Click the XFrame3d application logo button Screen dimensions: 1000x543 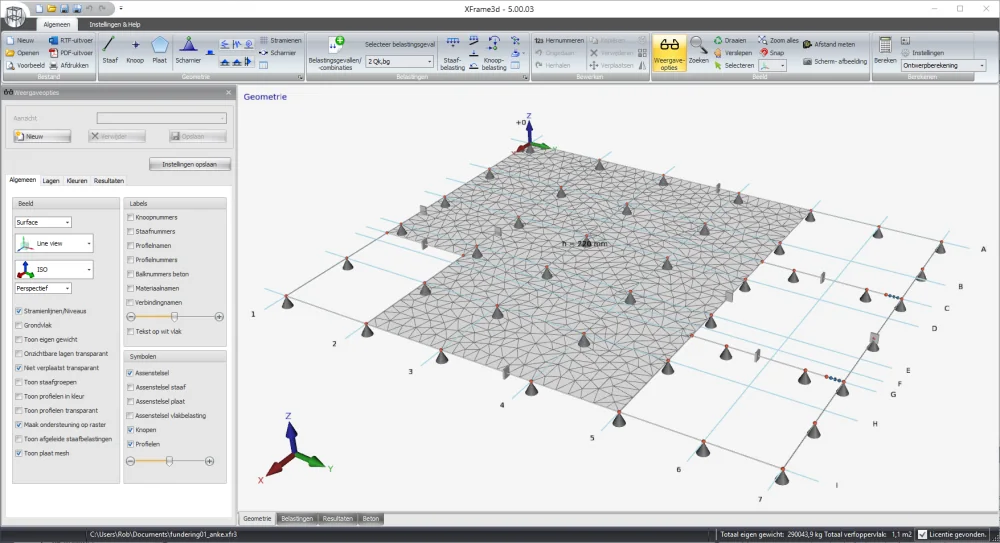tap(15, 15)
